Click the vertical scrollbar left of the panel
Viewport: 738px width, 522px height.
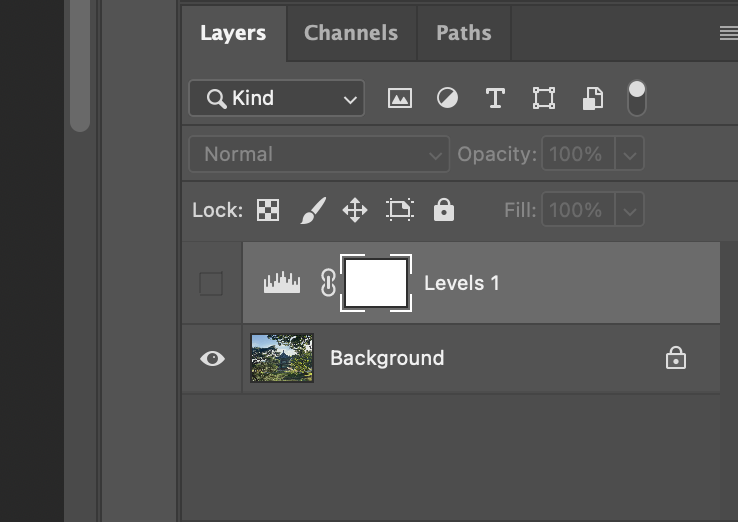point(80,66)
